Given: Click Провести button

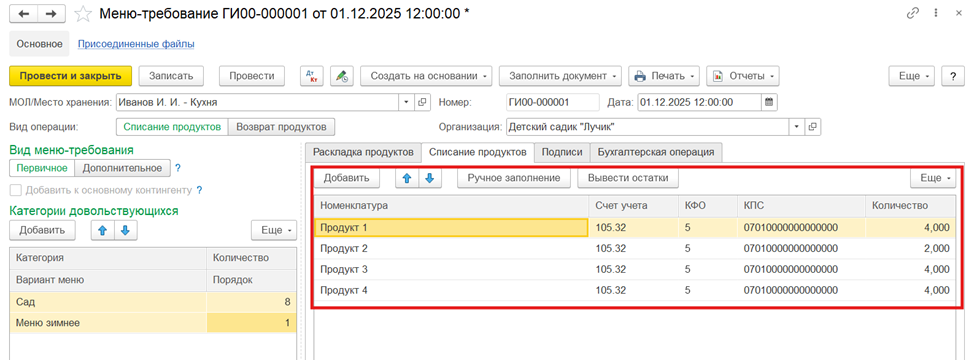Looking at the screenshot, I should pyautogui.click(x=252, y=76).
